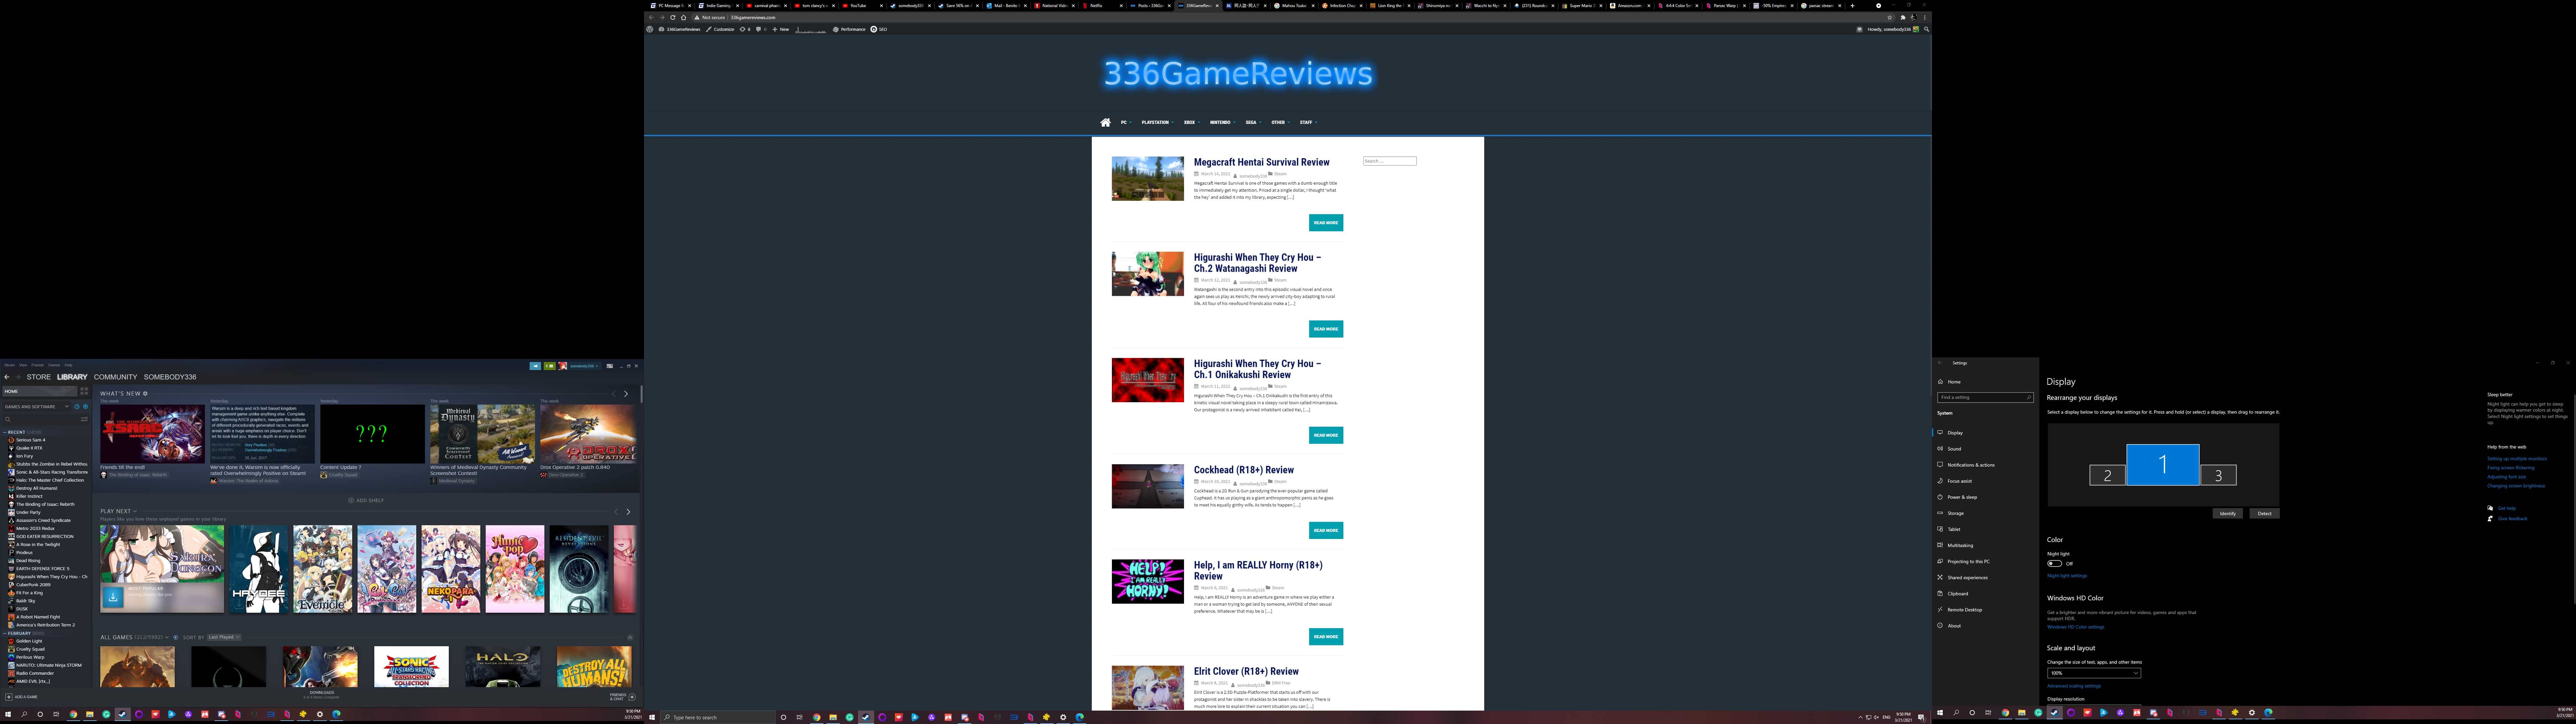Select Sound in Settings sidebar
This screenshot has height=724, width=2576.
point(1954,449)
